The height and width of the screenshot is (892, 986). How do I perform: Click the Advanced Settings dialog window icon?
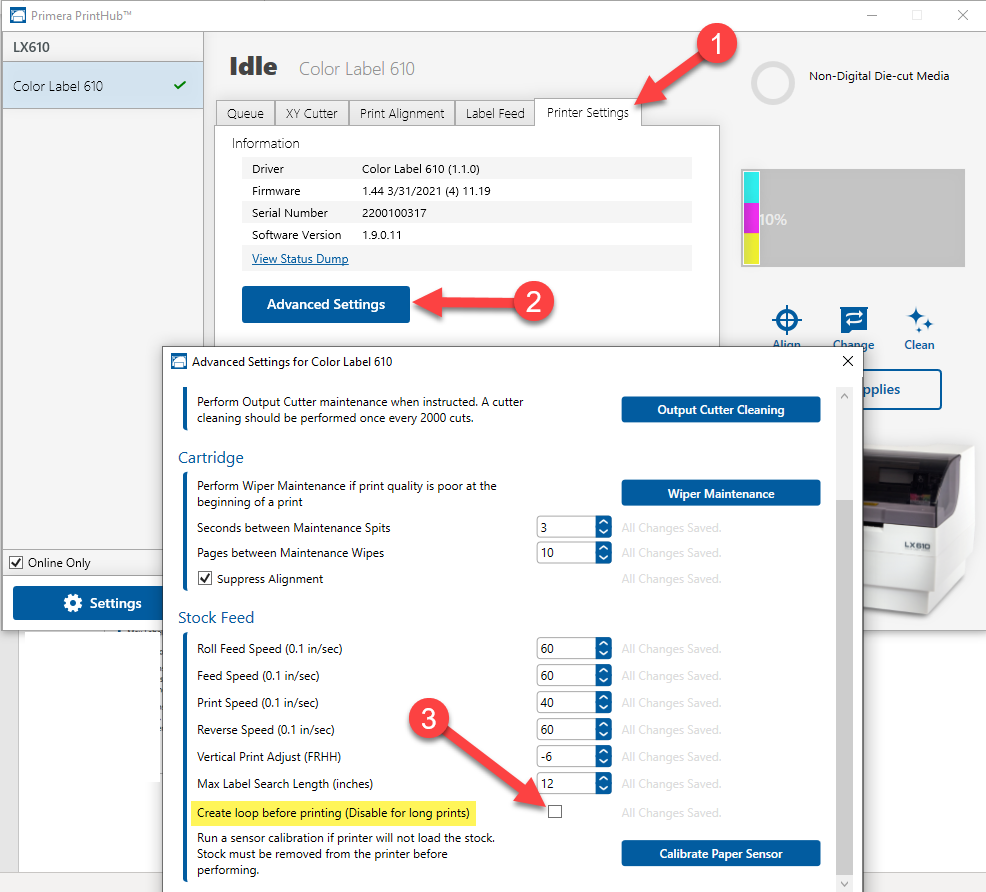[179, 361]
